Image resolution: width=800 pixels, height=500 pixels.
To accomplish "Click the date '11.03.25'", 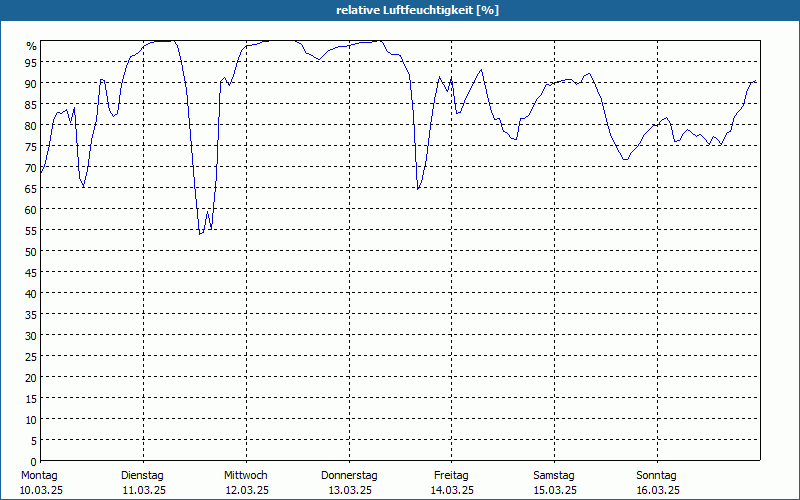I will pyautogui.click(x=144, y=490).
